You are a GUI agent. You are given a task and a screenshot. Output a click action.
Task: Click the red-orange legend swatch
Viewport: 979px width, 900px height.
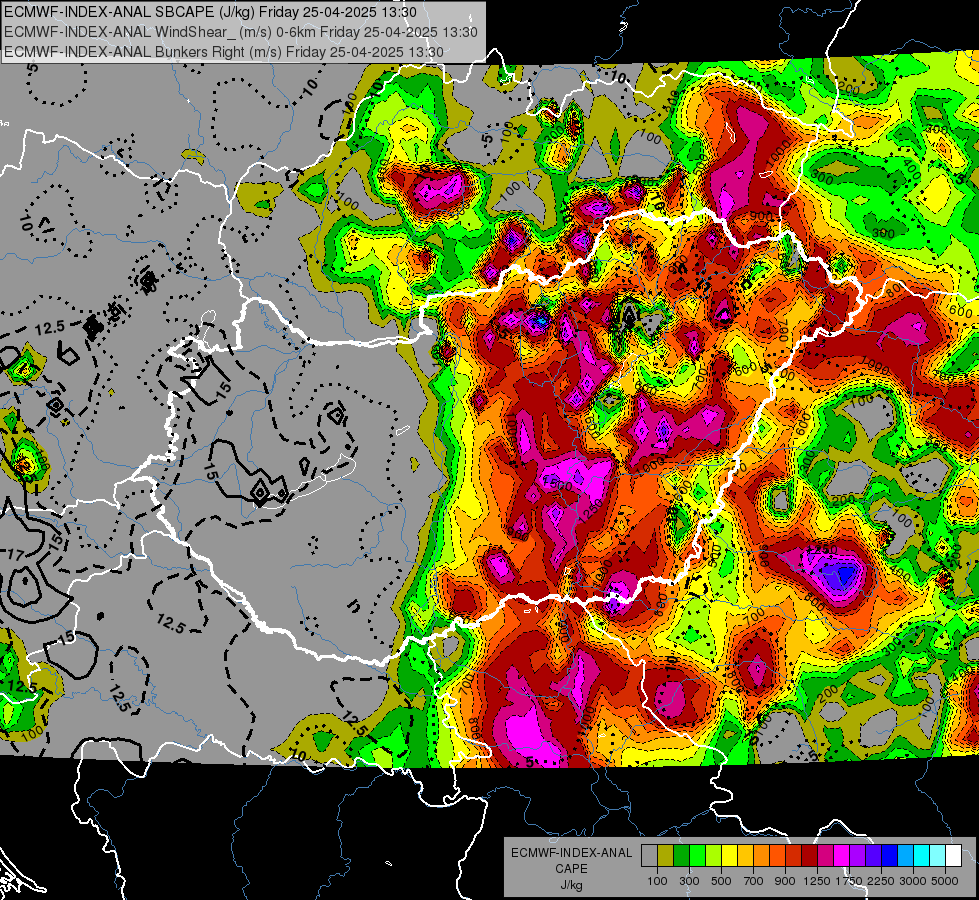[777, 856]
